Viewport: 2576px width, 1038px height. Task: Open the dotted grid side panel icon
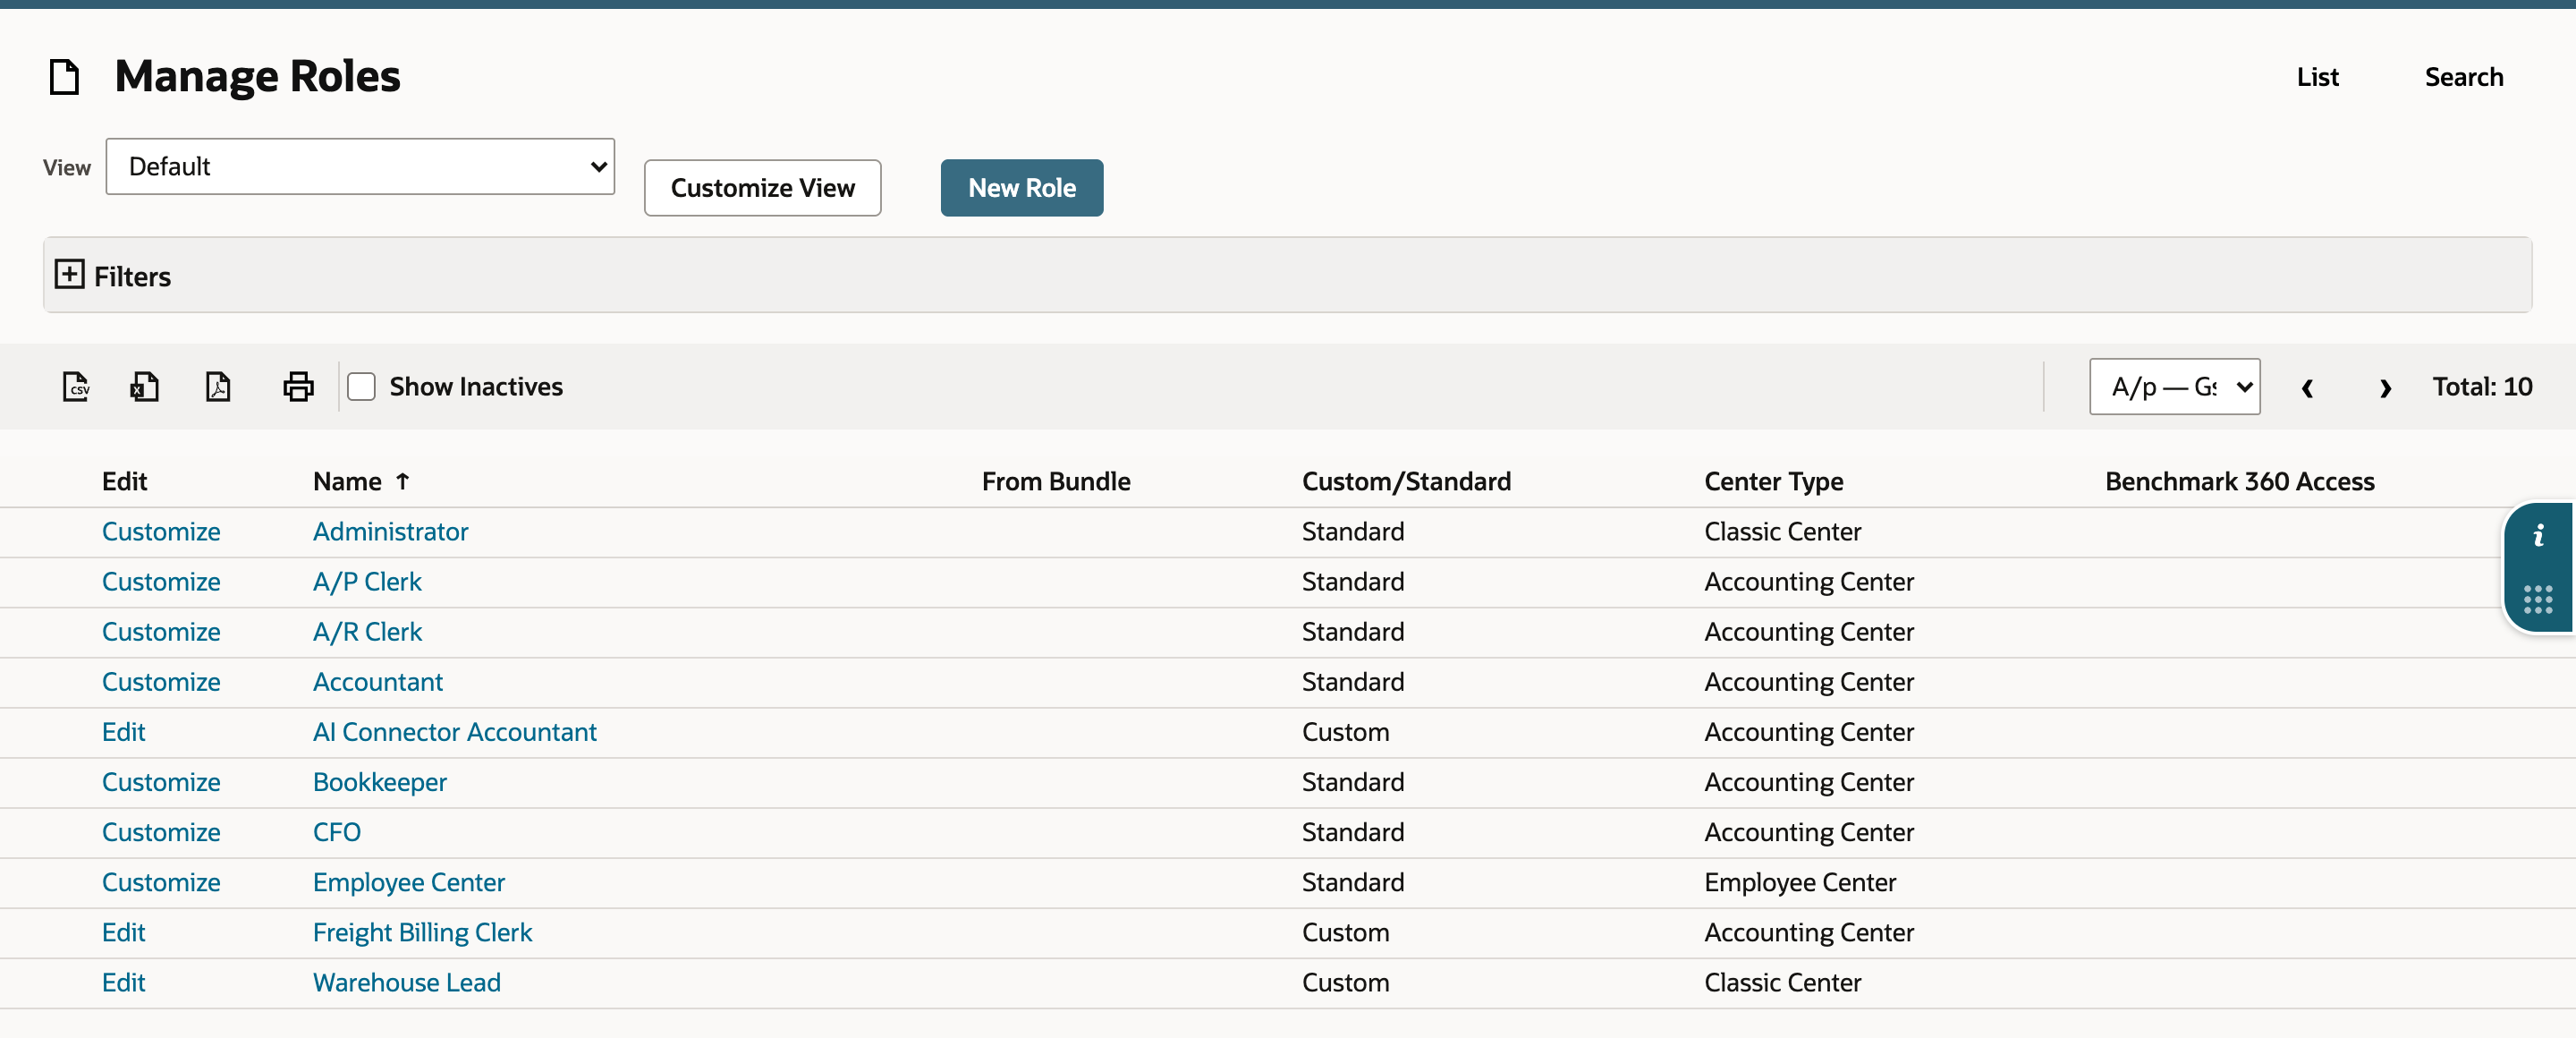pos(2538,599)
